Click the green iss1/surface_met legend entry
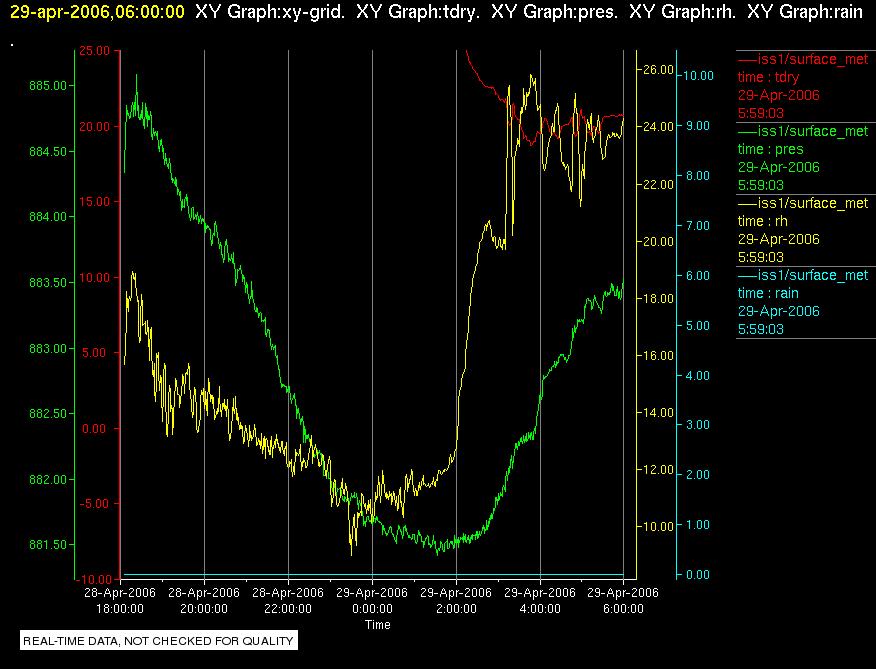This screenshot has height=669, width=876. 803,131
